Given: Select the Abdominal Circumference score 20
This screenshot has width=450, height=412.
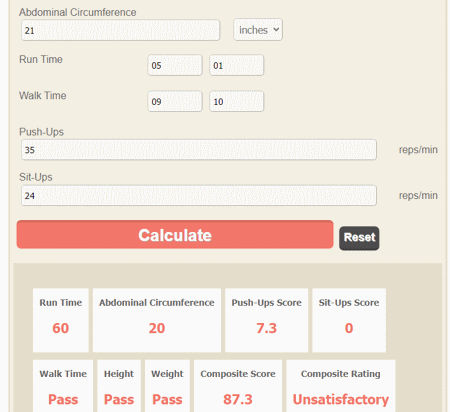Looking at the screenshot, I should pyautogui.click(x=157, y=328).
